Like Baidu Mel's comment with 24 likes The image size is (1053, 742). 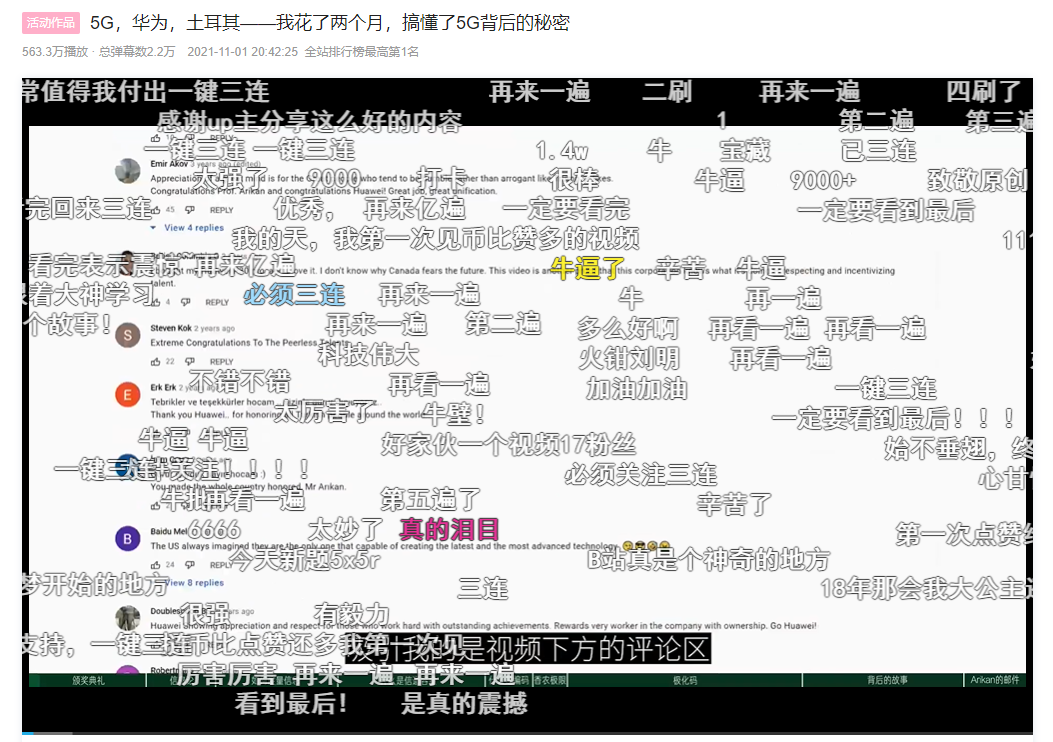(156, 565)
